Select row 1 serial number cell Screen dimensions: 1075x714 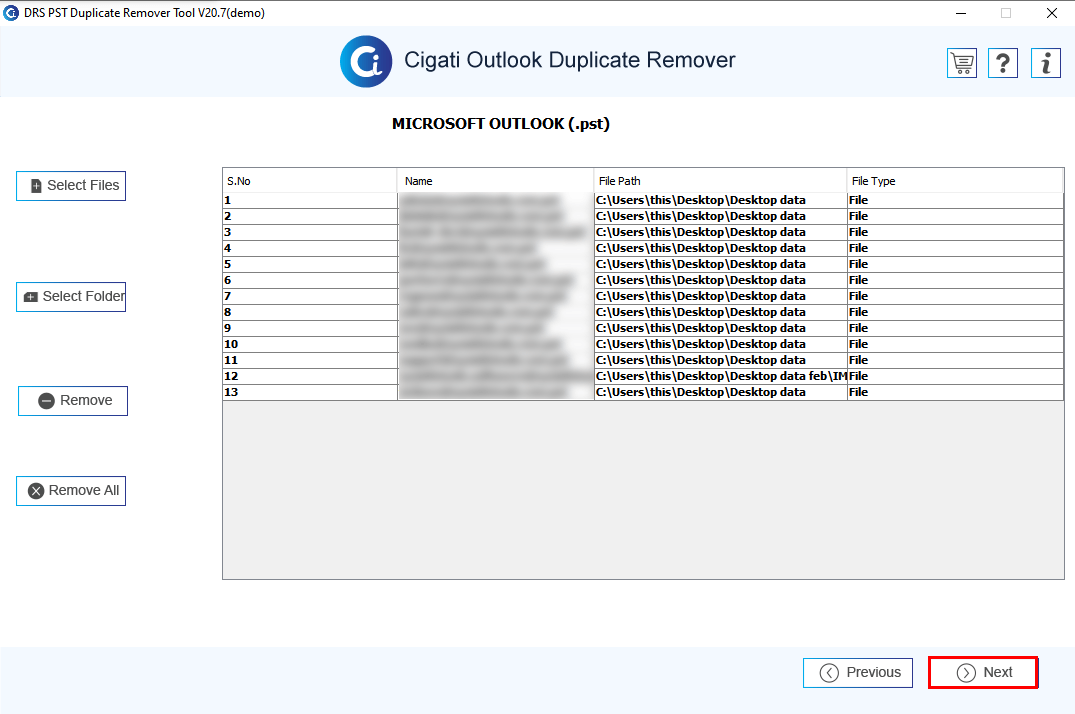pos(310,200)
